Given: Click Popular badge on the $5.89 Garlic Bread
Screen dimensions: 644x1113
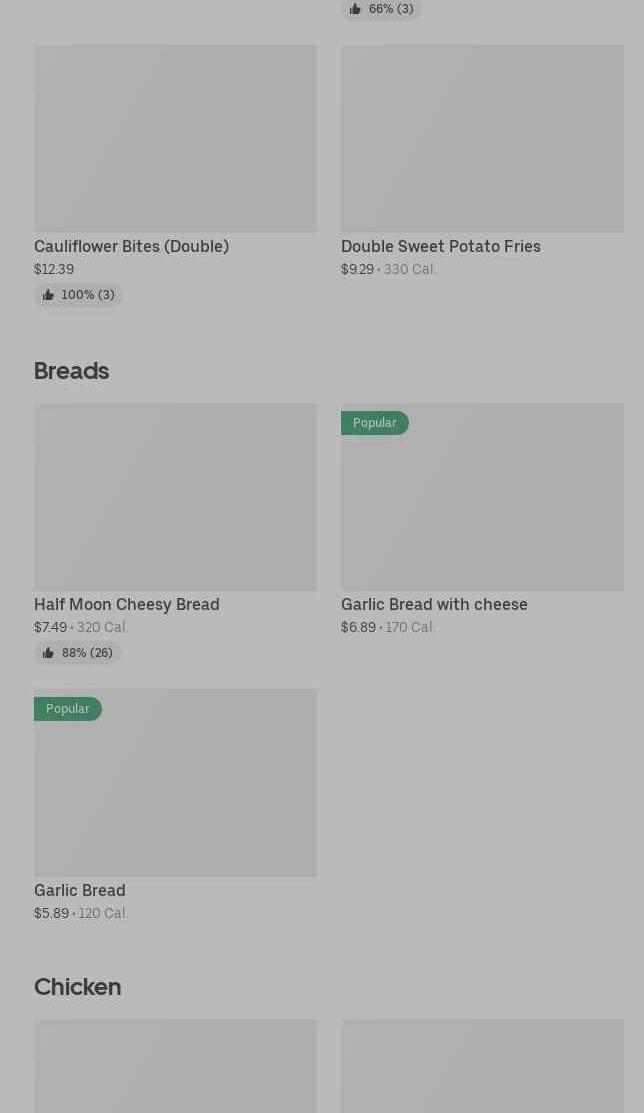Looking at the screenshot, I should point(67,709).
